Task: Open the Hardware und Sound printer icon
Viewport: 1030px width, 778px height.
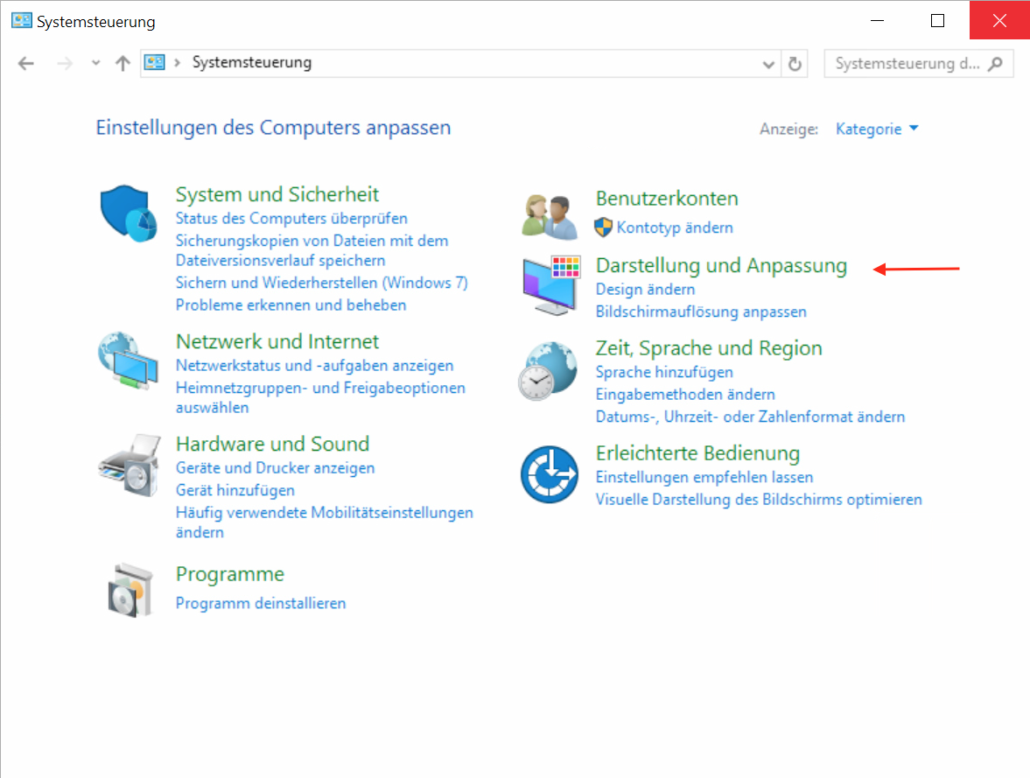Action: 129,465
